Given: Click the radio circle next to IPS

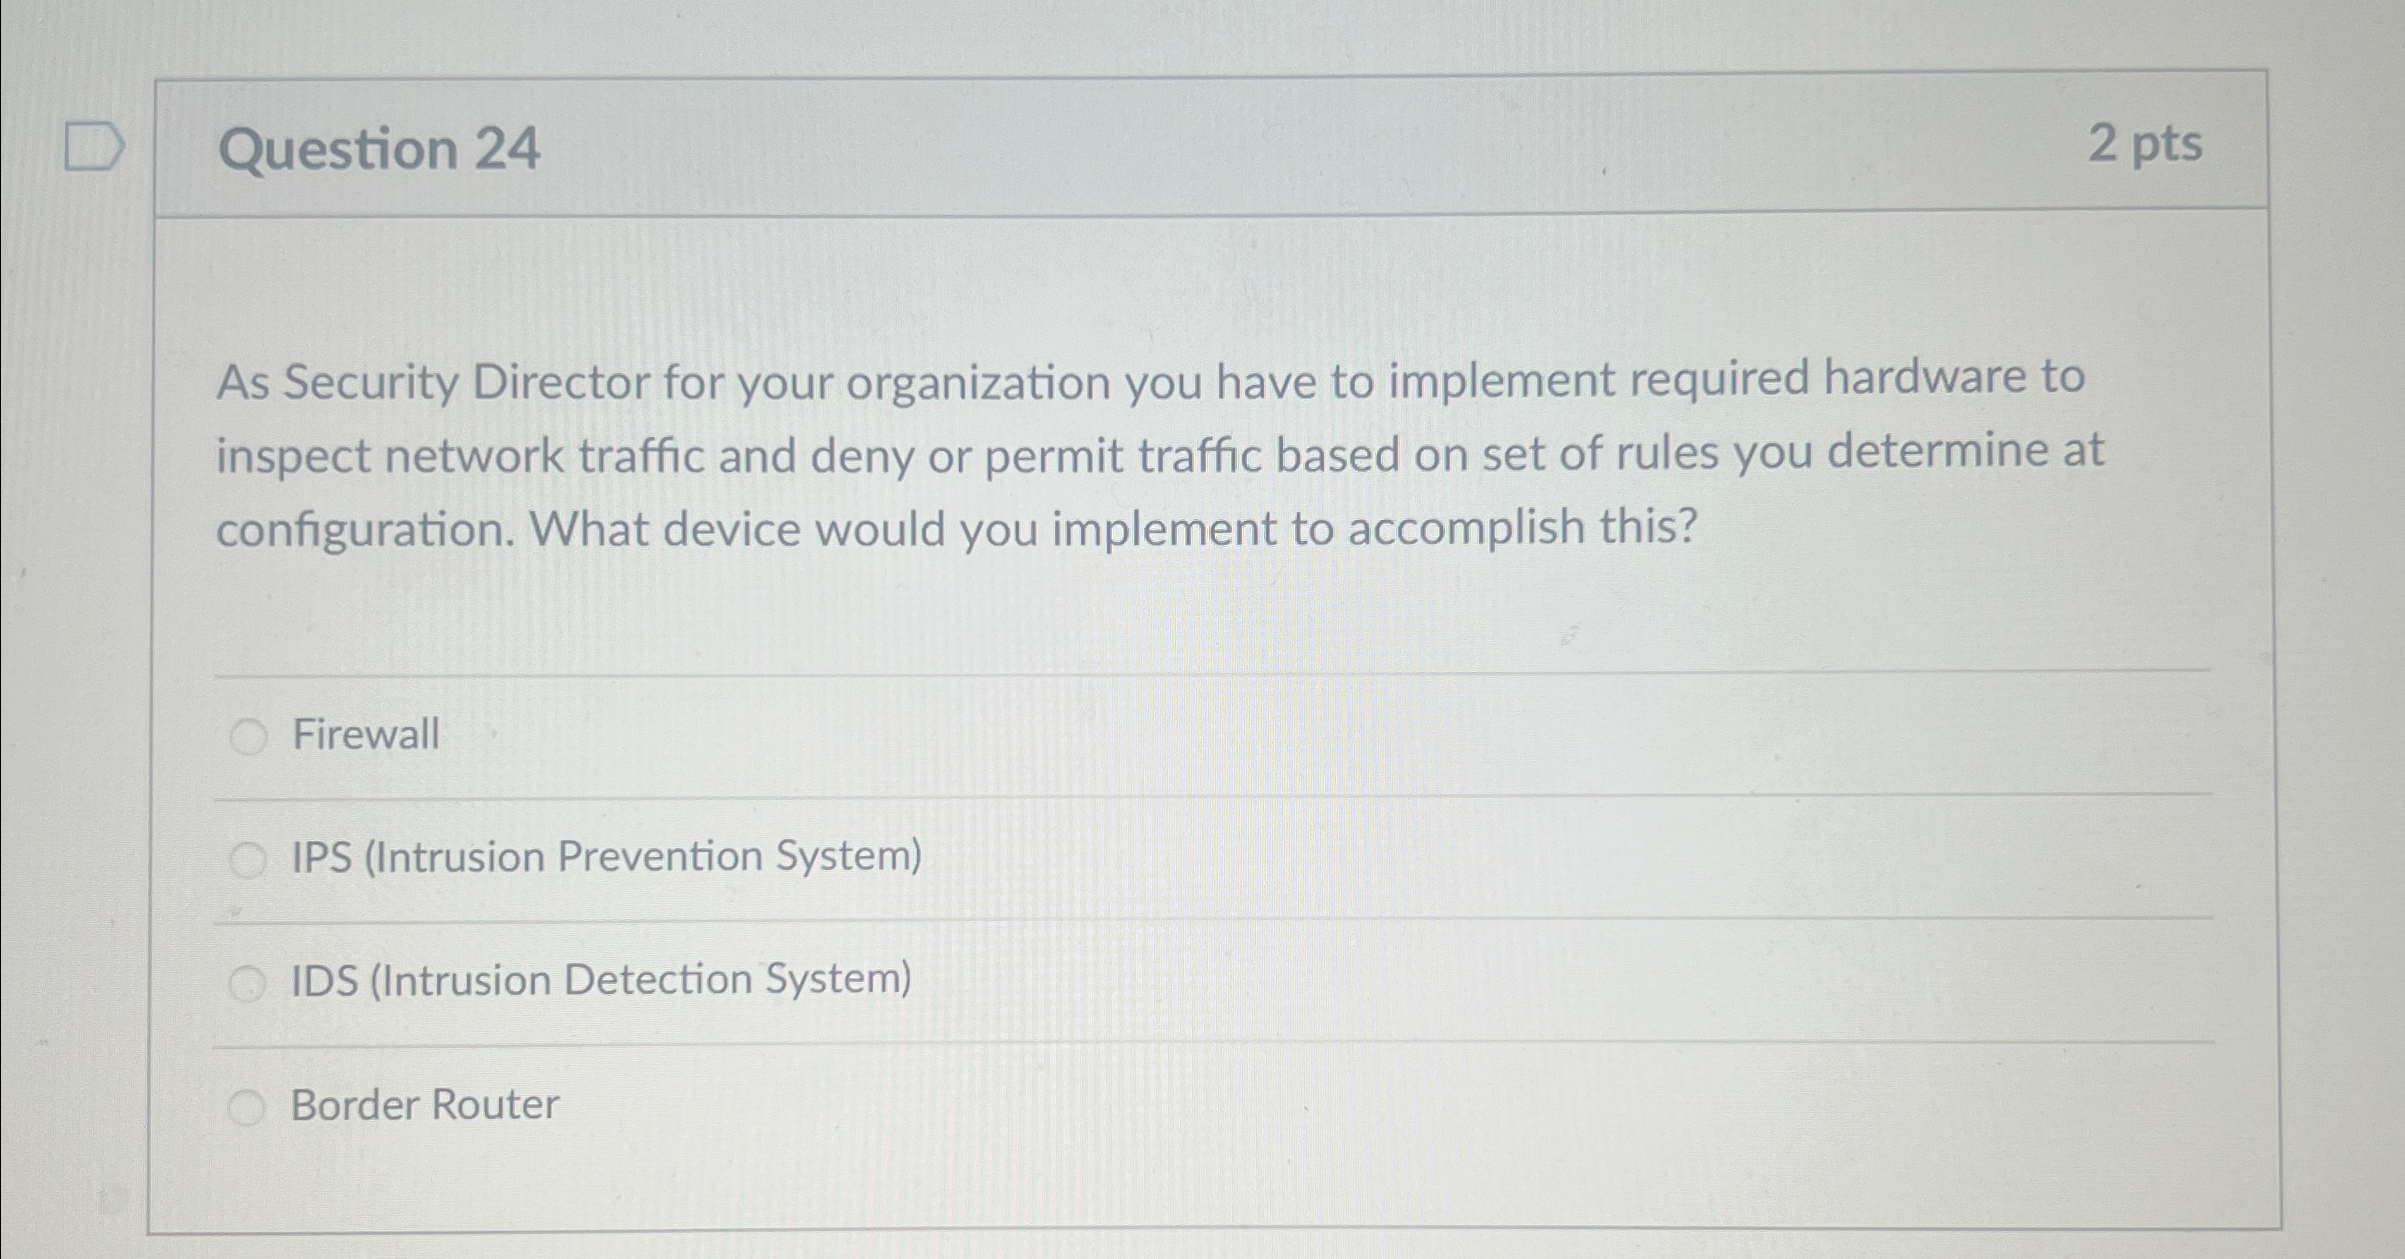Looking at the screenshot, I should (247, 857).
